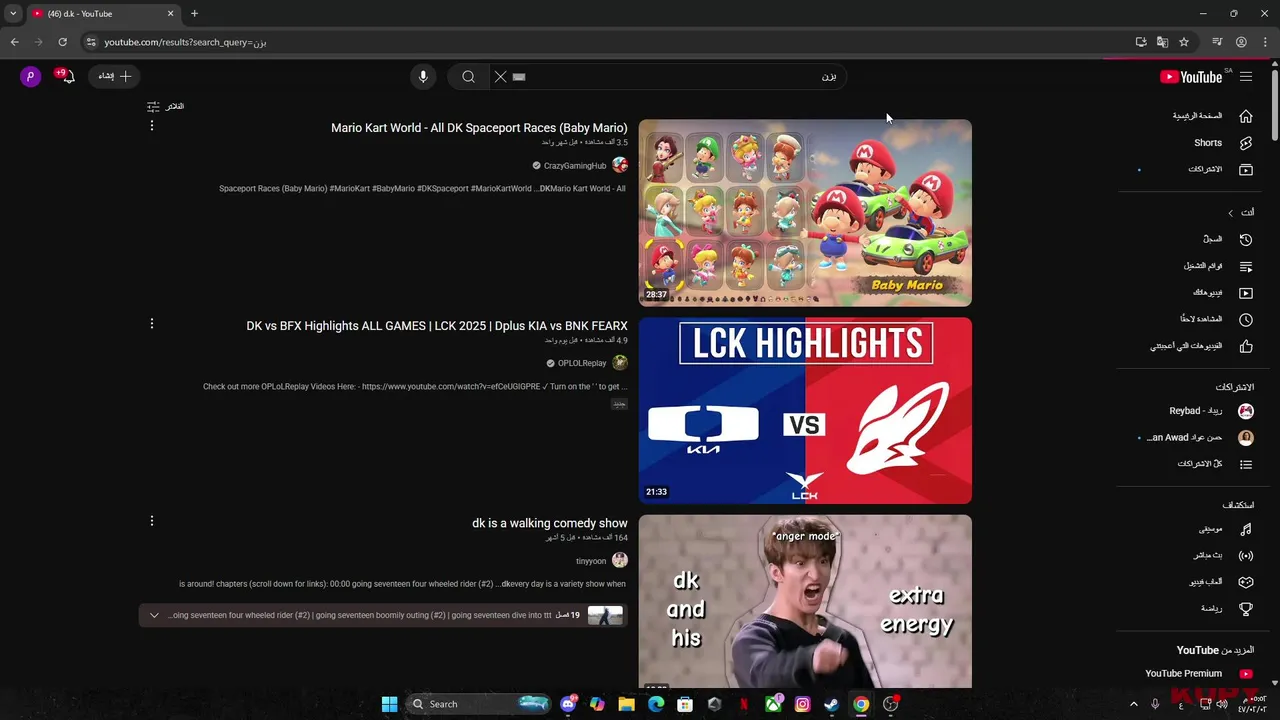Open the tinyyoon channel avatar
This screenshot has width=1280, height=720.
pyautogui.click(x=620, y=560)
